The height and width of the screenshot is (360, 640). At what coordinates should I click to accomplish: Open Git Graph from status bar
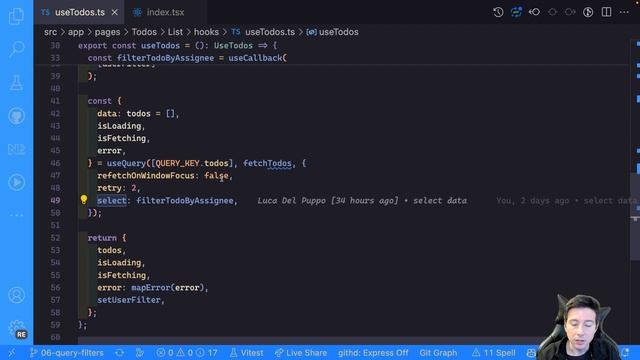click(x=438, y=353)
